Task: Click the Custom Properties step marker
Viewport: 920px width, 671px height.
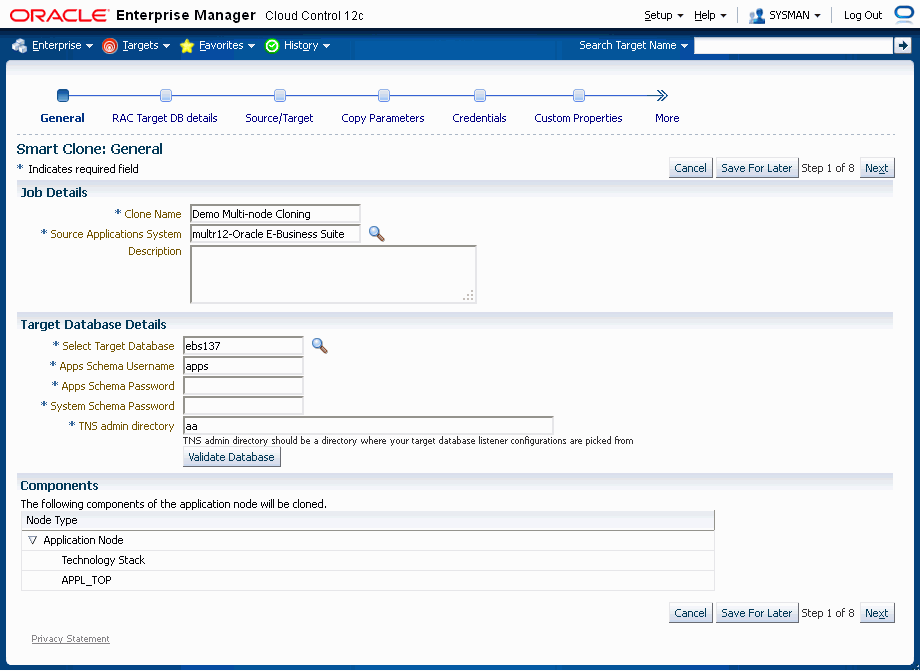Action: coord(579,95)
